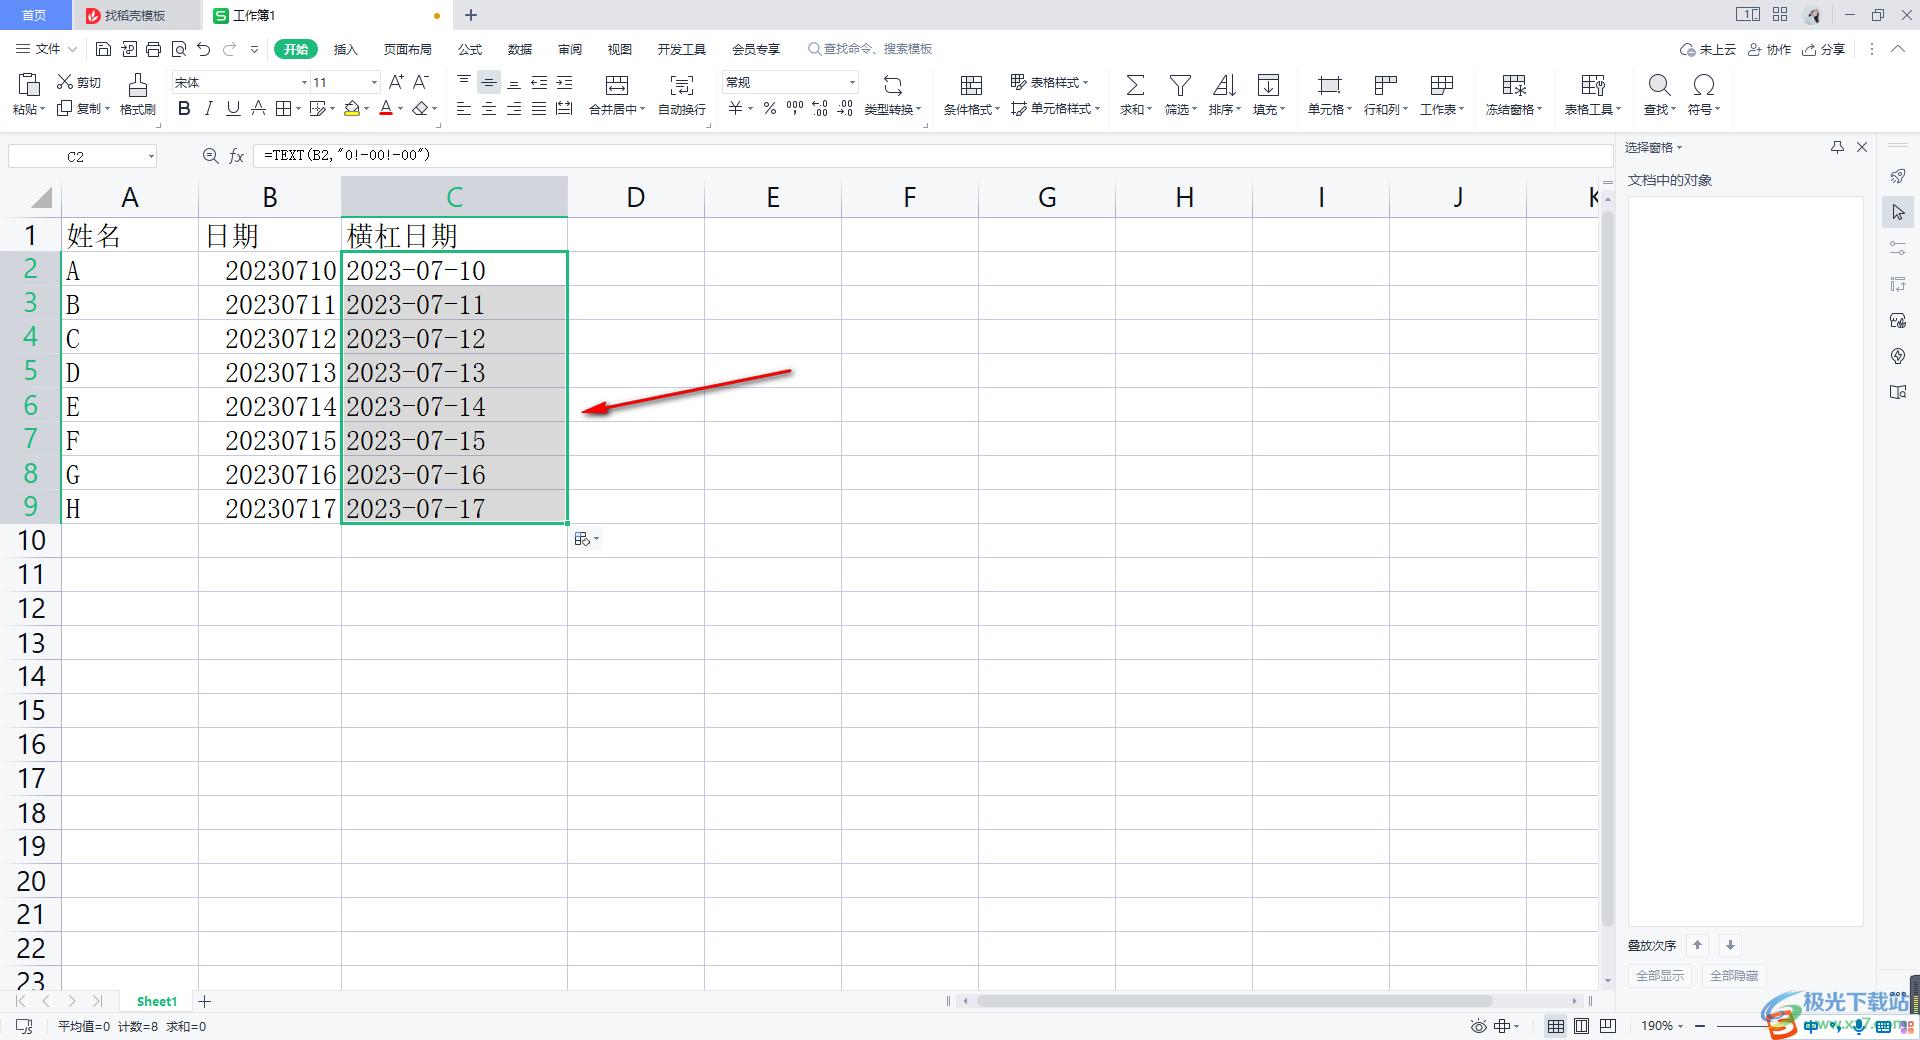The image size is (1920, 1040).
Task: Click the Undo arrow
Action: pos(204,49)
